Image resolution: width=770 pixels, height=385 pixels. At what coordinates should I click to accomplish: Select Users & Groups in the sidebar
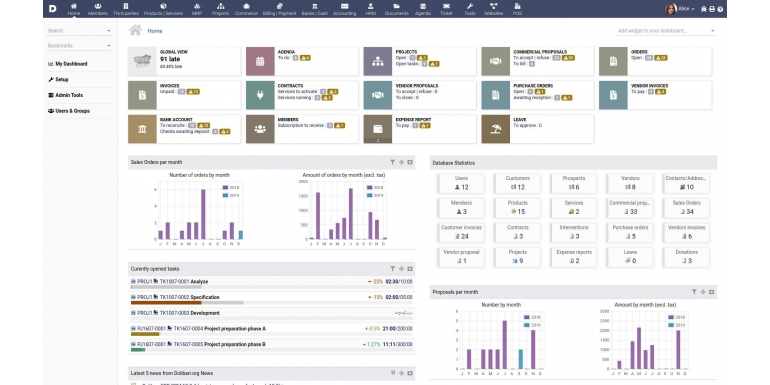point(69,111)
